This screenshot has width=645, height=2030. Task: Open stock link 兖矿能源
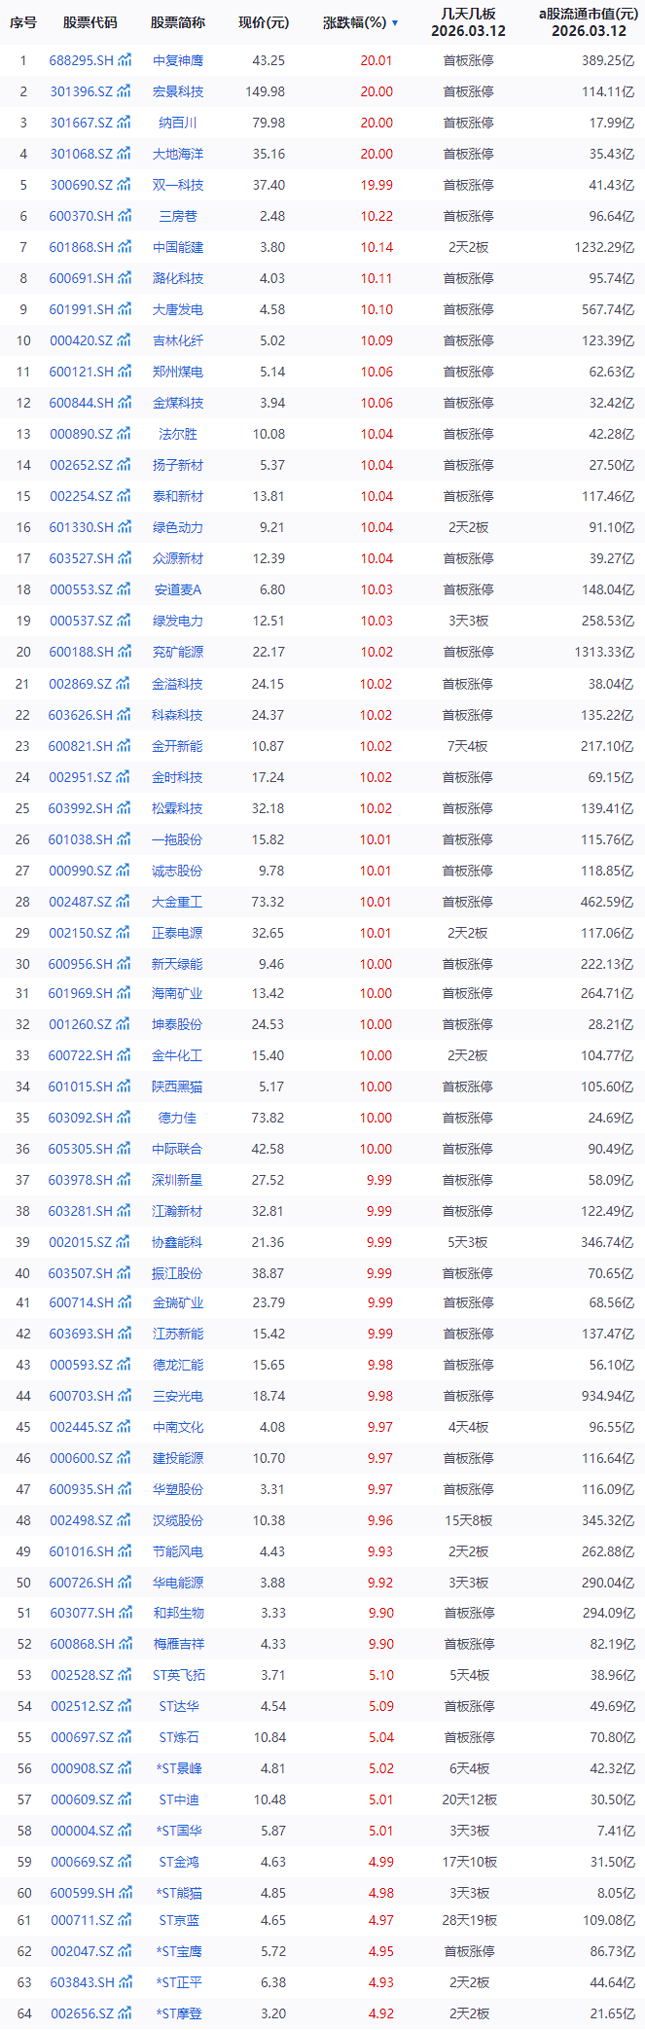coord(178,652)
